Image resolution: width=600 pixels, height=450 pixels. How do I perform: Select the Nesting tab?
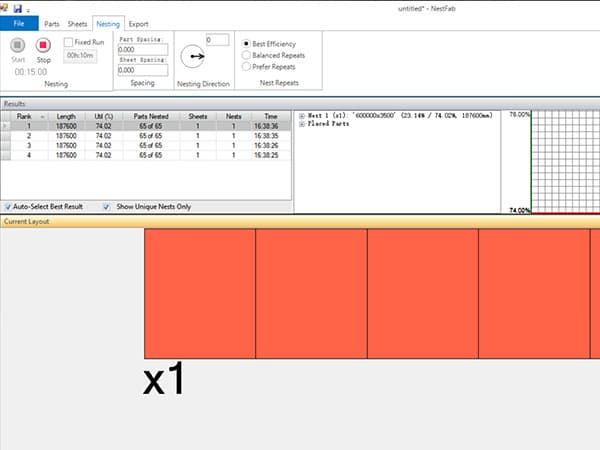[108, 24]
